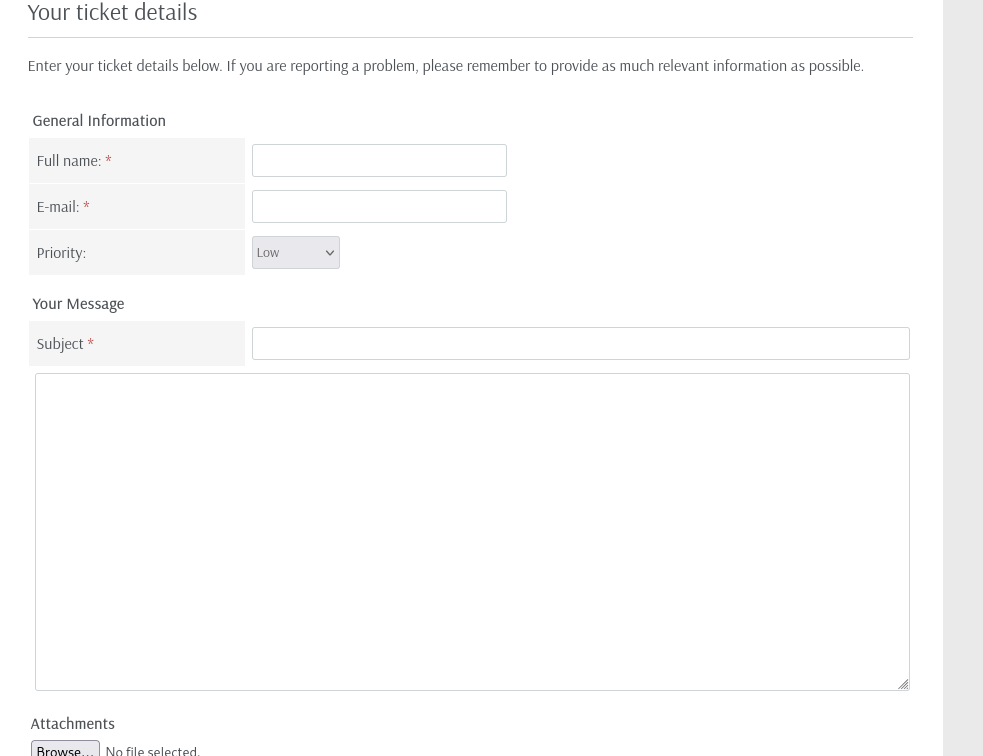Image resolution: width=983 pixels, height=756 pixels.
Task: Open the Priority dropdown showing Low
Action: tap(296, 253)
